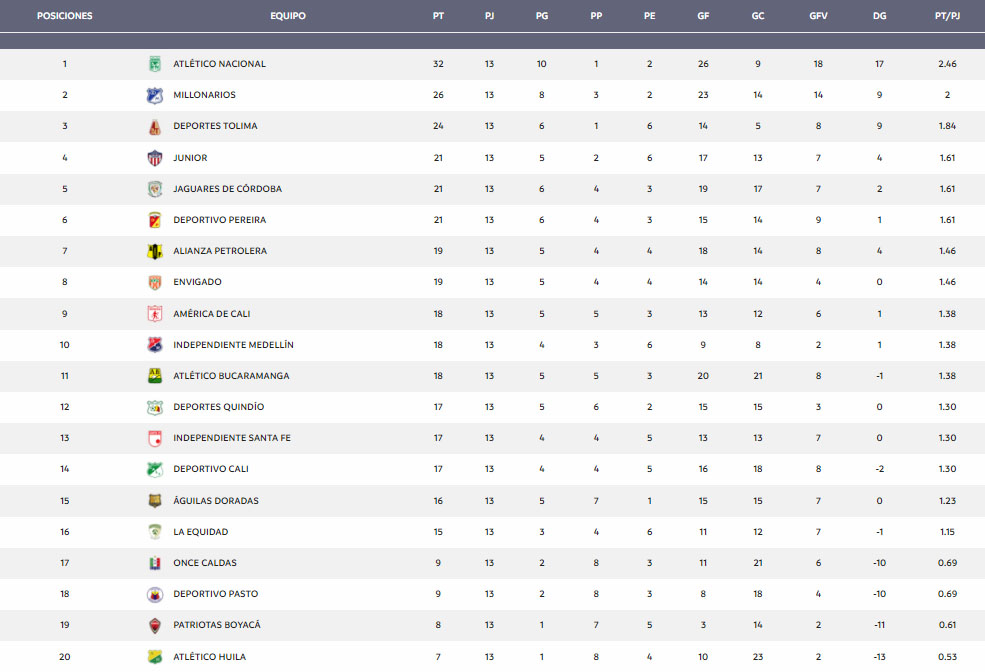This screenshot has width=985, height=672.
Task: Click the Atlético Nacional team crest
Action: pos(155,64)
